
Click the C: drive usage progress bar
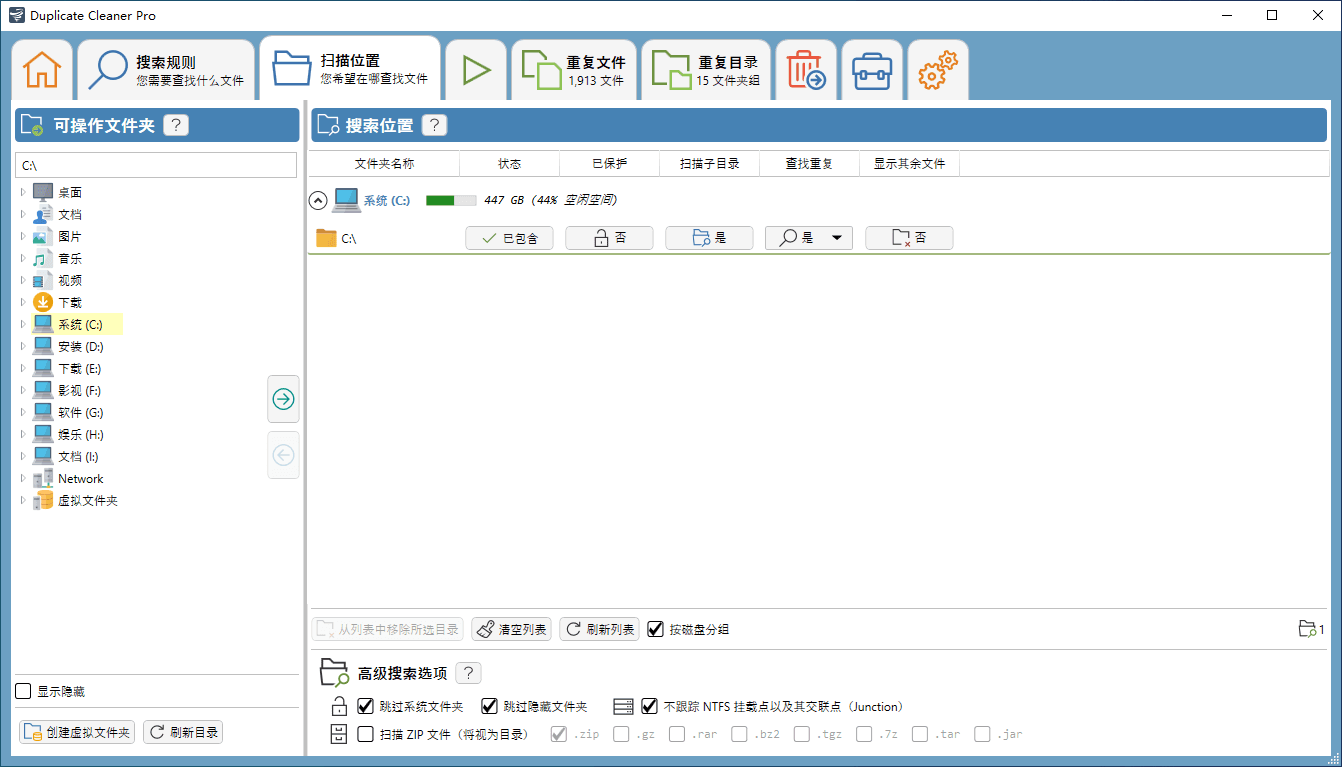[450, 199]
